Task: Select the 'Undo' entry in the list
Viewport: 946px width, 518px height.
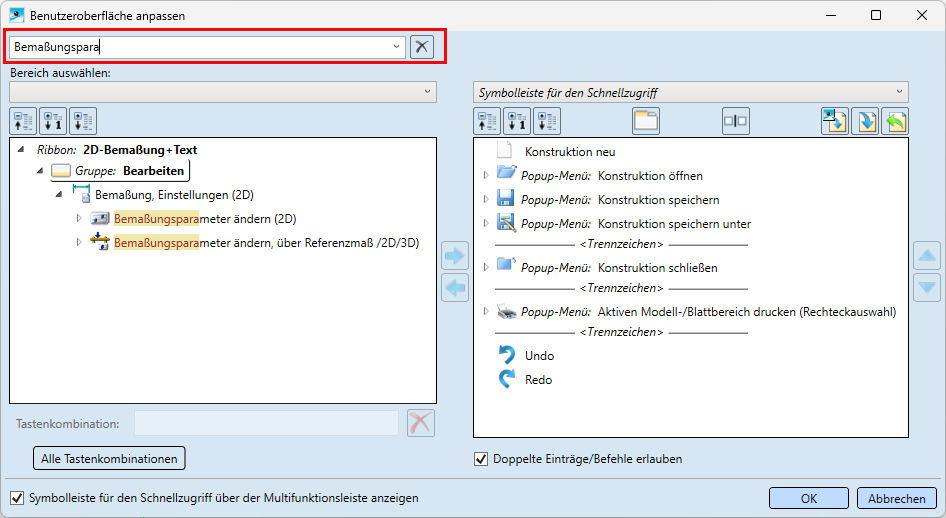Action: pyautogui.click(x=539, y=356)
